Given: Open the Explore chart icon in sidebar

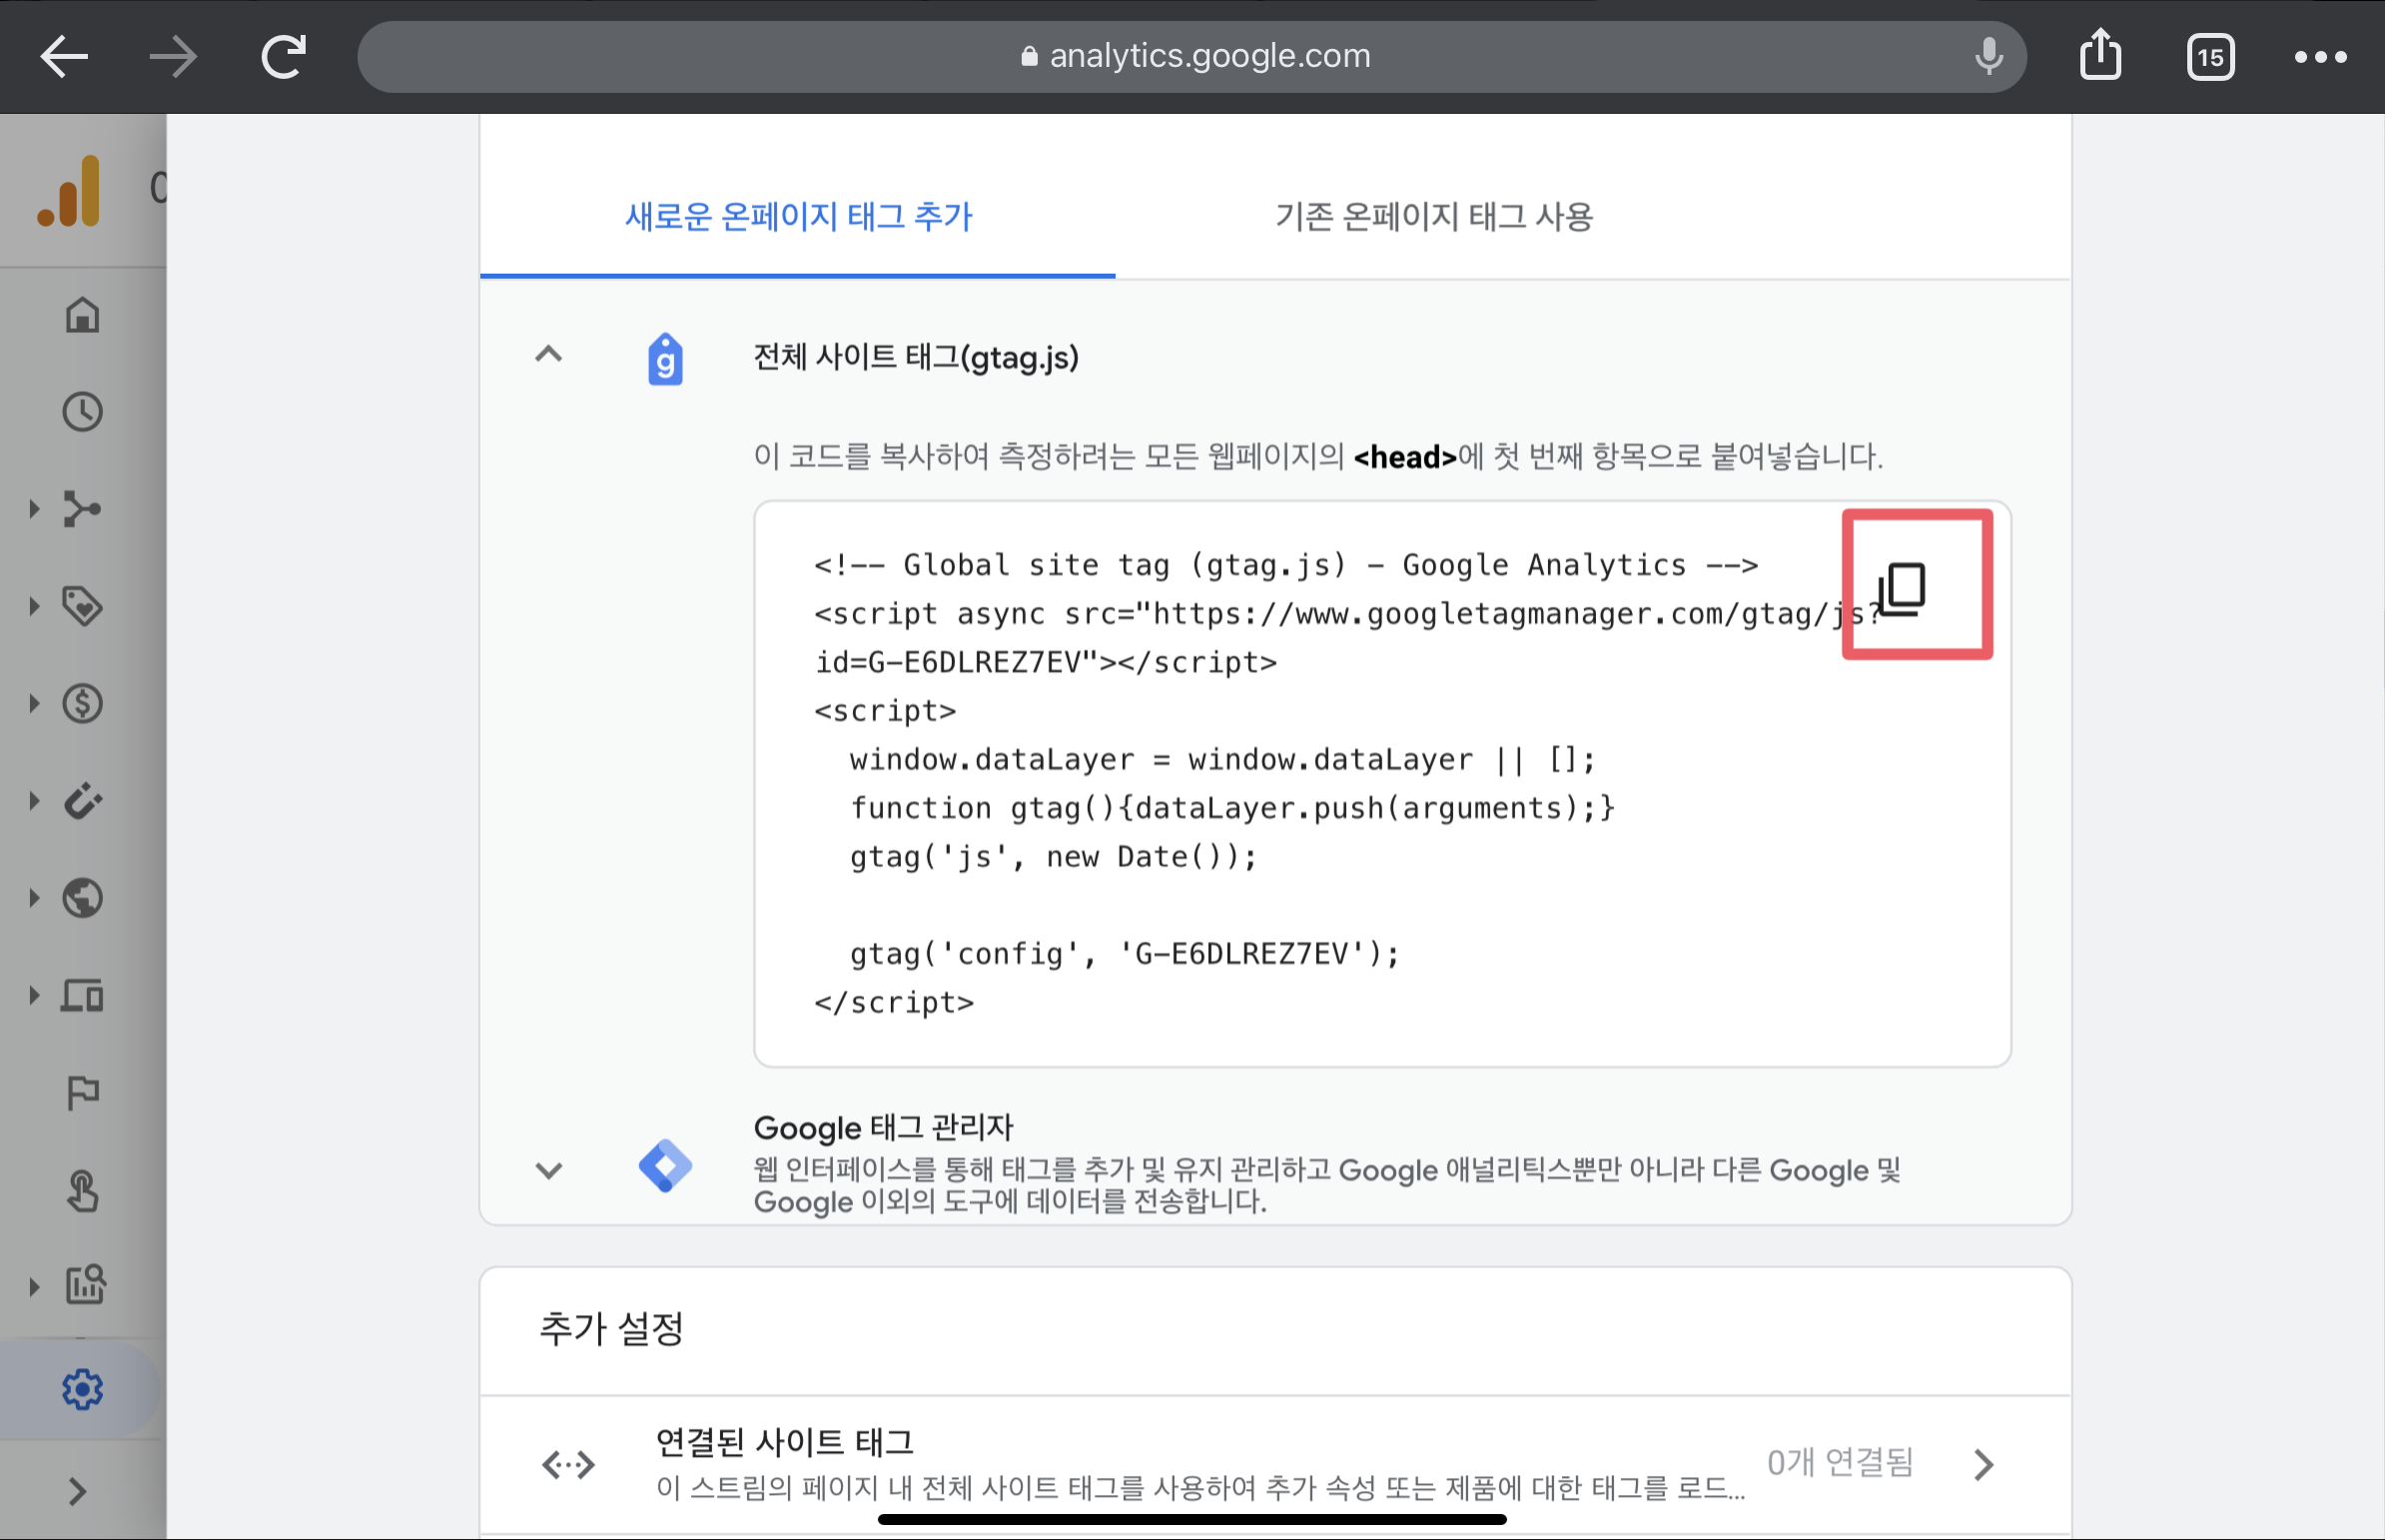Looking at the screenshot, I should [x=85, y=1285].
